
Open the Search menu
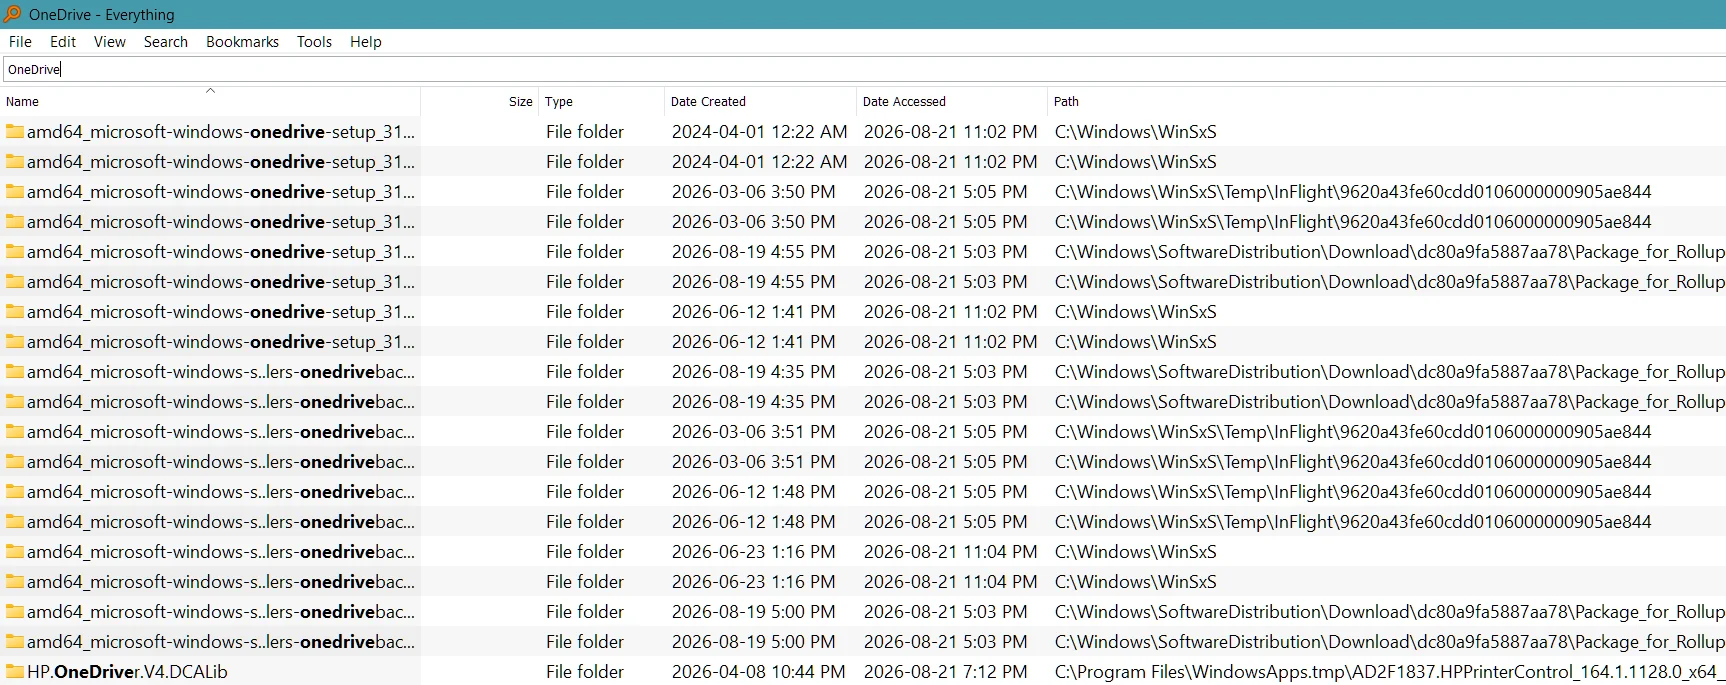(x=166, y=42)
